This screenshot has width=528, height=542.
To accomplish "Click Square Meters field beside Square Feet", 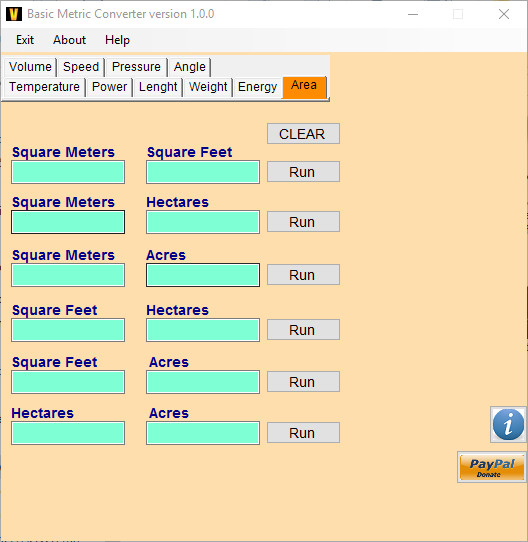I will (68, 172).
